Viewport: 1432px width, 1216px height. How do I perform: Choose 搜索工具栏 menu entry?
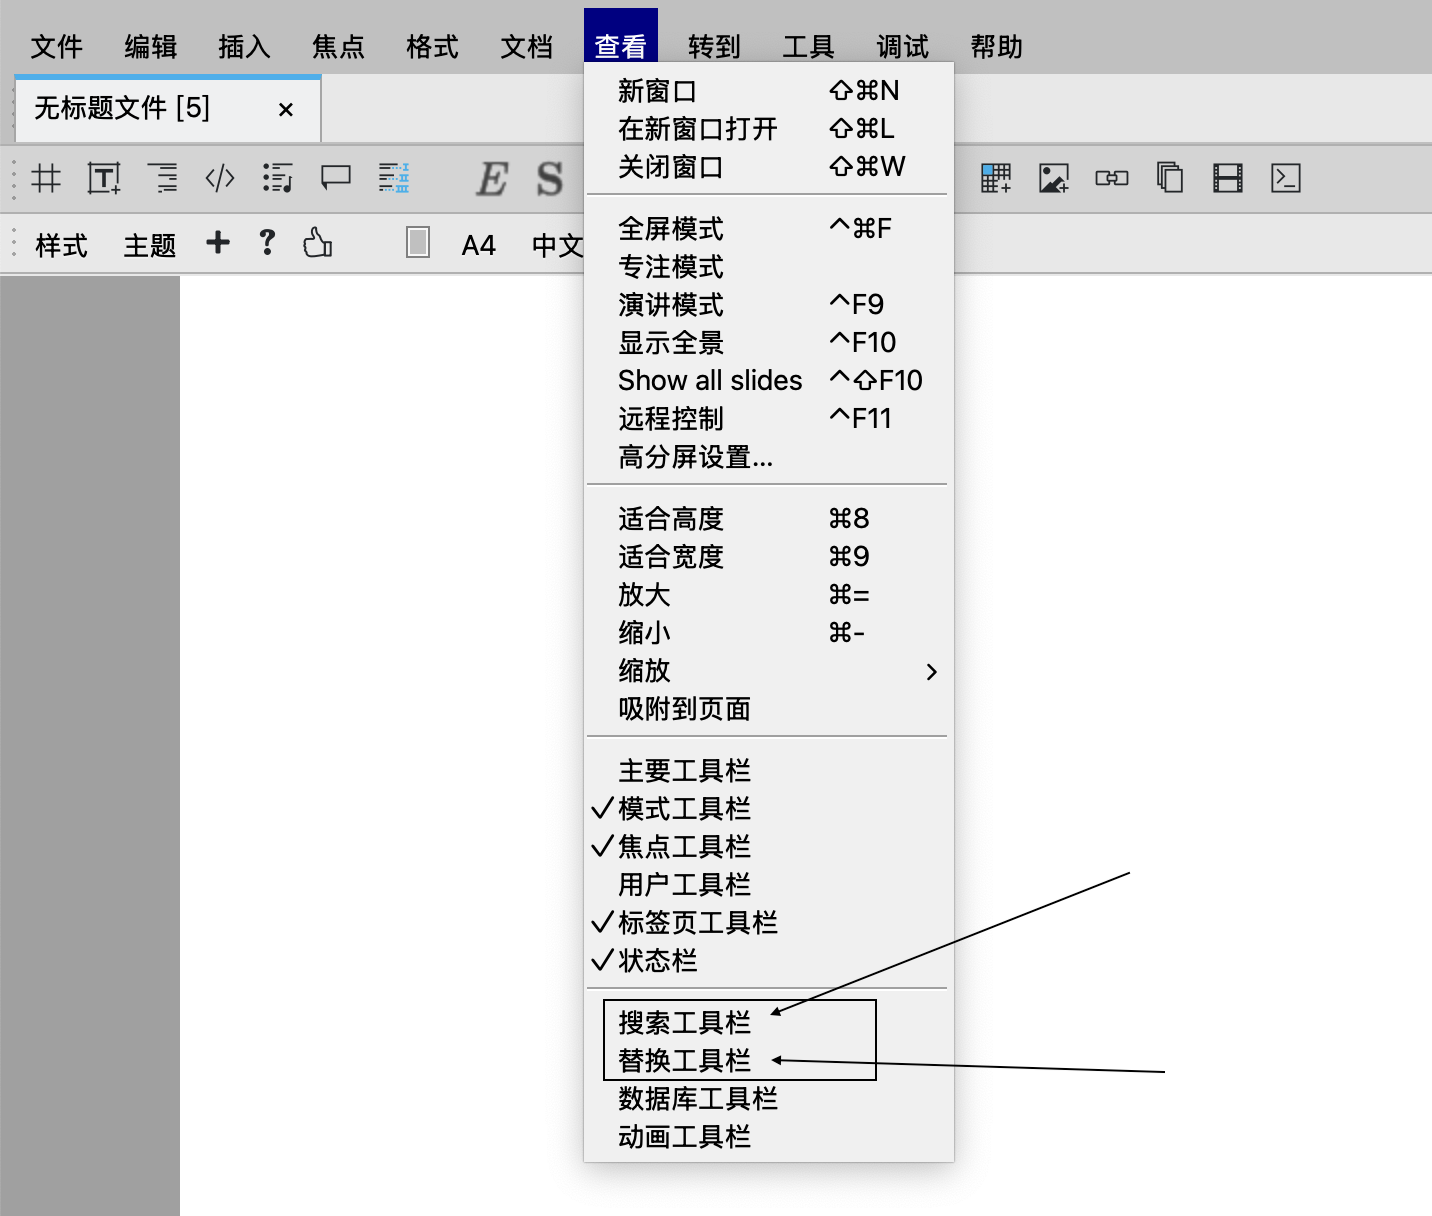tap(684, 1023)
